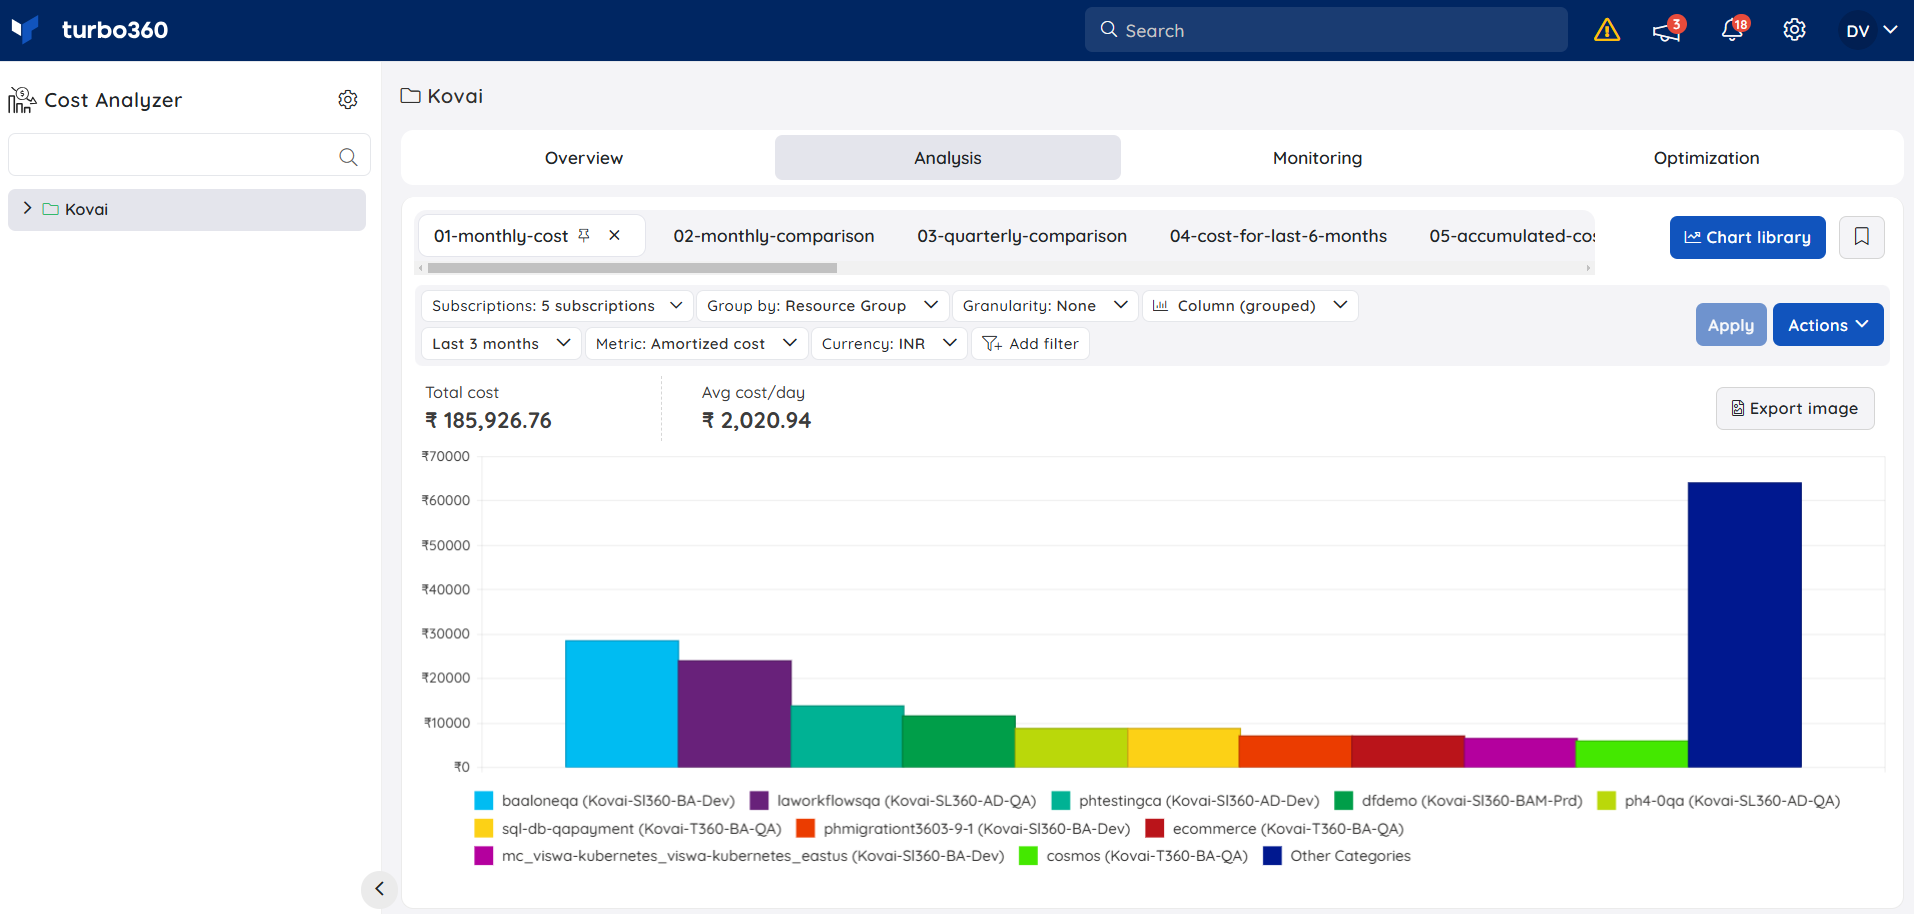Expand the Kovai tree node
The width and height of the screenshot is (1914, 914).
27,208
